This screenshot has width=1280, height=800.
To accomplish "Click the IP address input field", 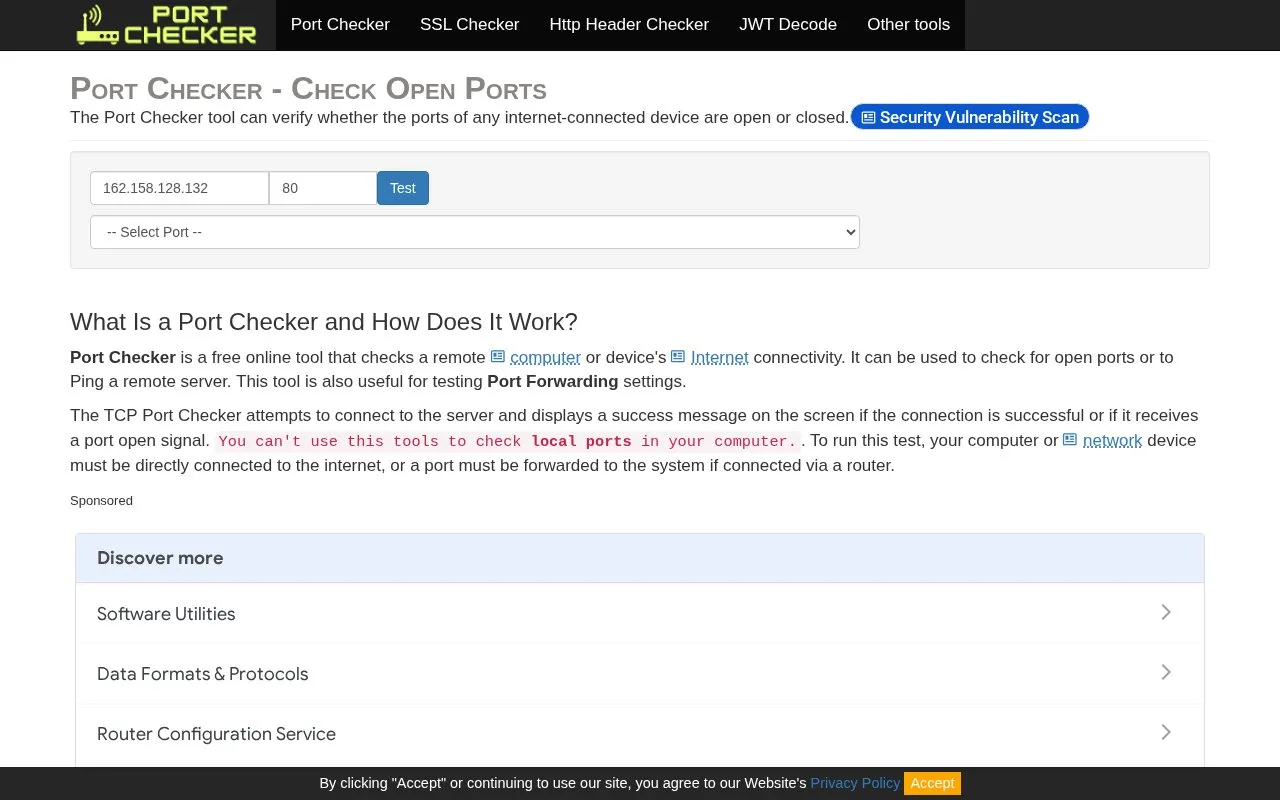I will coord(179,188).
